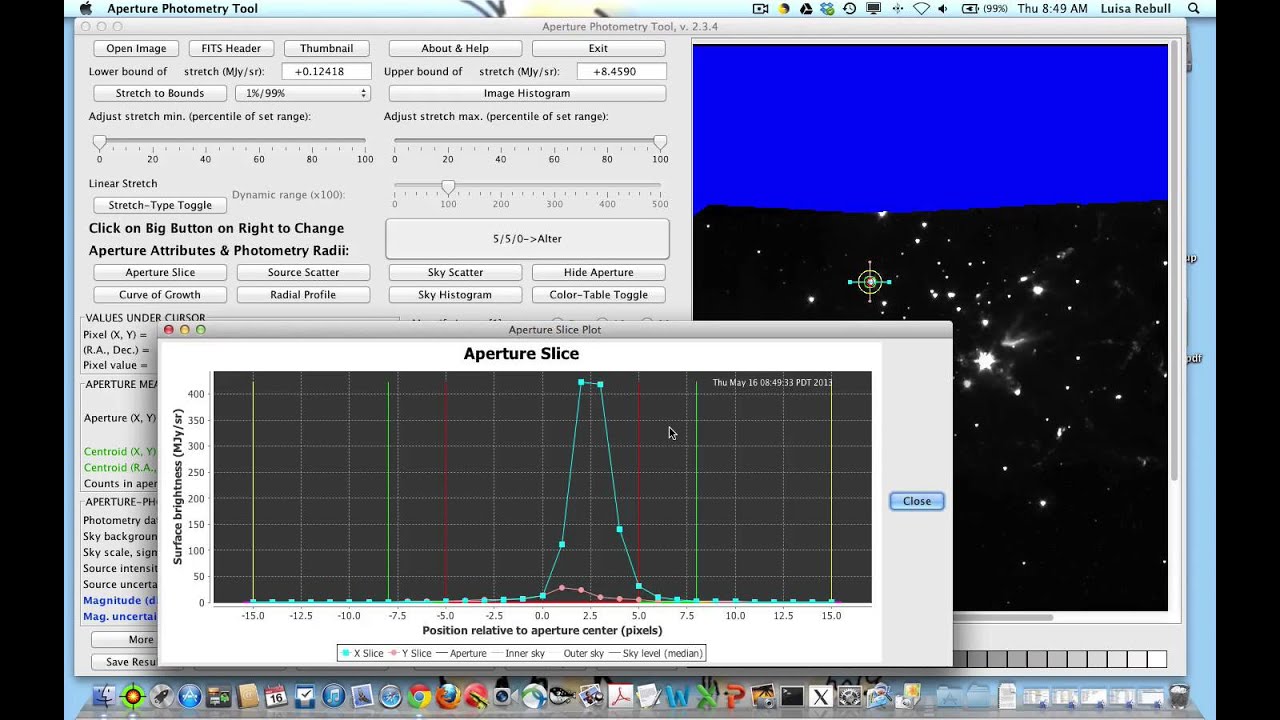Open the Radial Profile plot
The width and height of the screenshot is (1280, 720).
pos(303,295)
